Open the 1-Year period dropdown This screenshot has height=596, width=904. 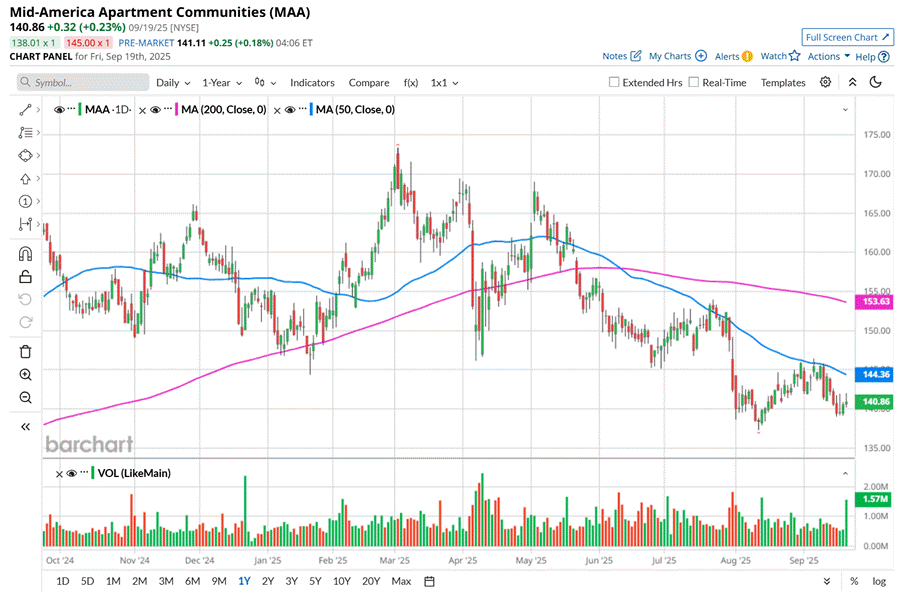(x=222, y=82)
